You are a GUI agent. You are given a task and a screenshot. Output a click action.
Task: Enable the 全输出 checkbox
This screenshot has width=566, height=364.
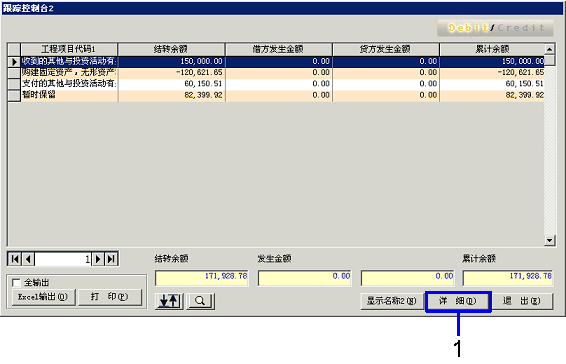(x=16, y=282)
